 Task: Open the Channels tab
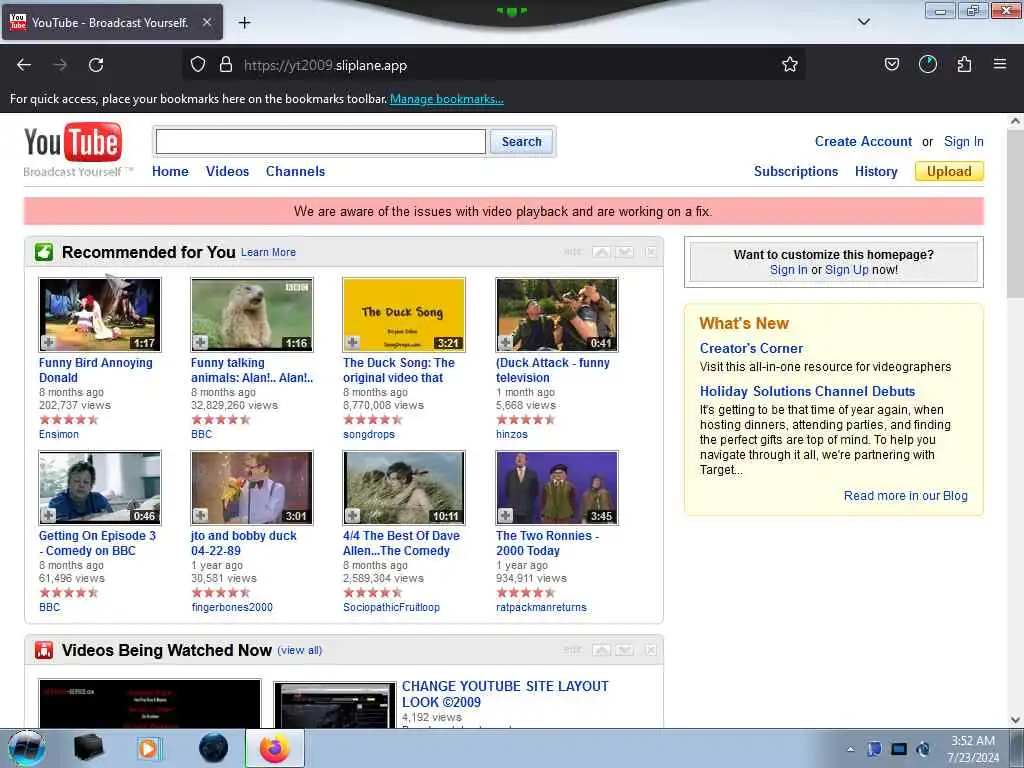[295, 171]
